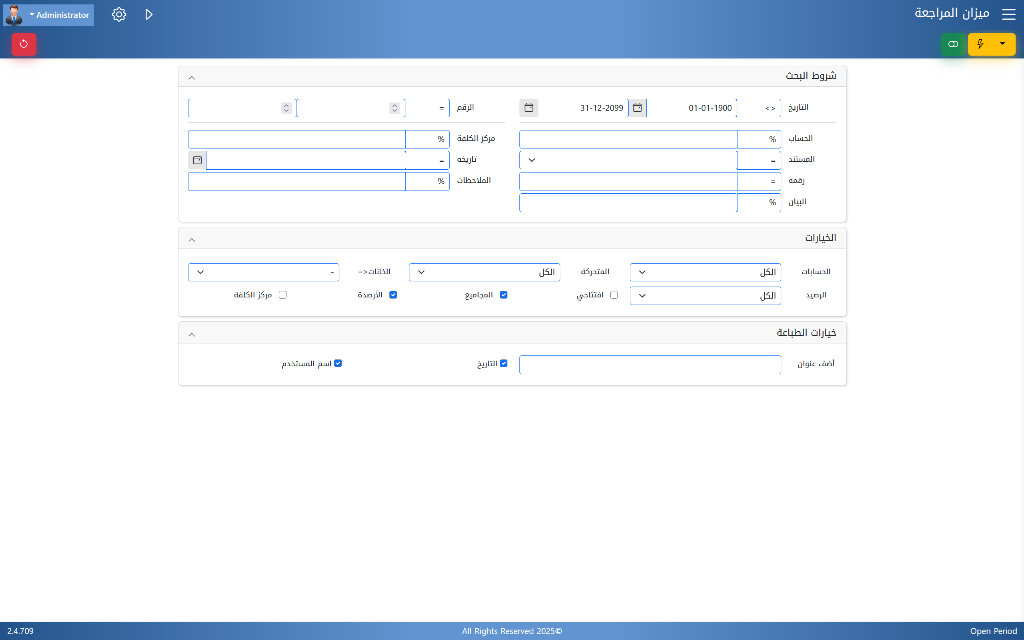
Task: Click the أضف عنوان text field
Action: tap(650, 364)
